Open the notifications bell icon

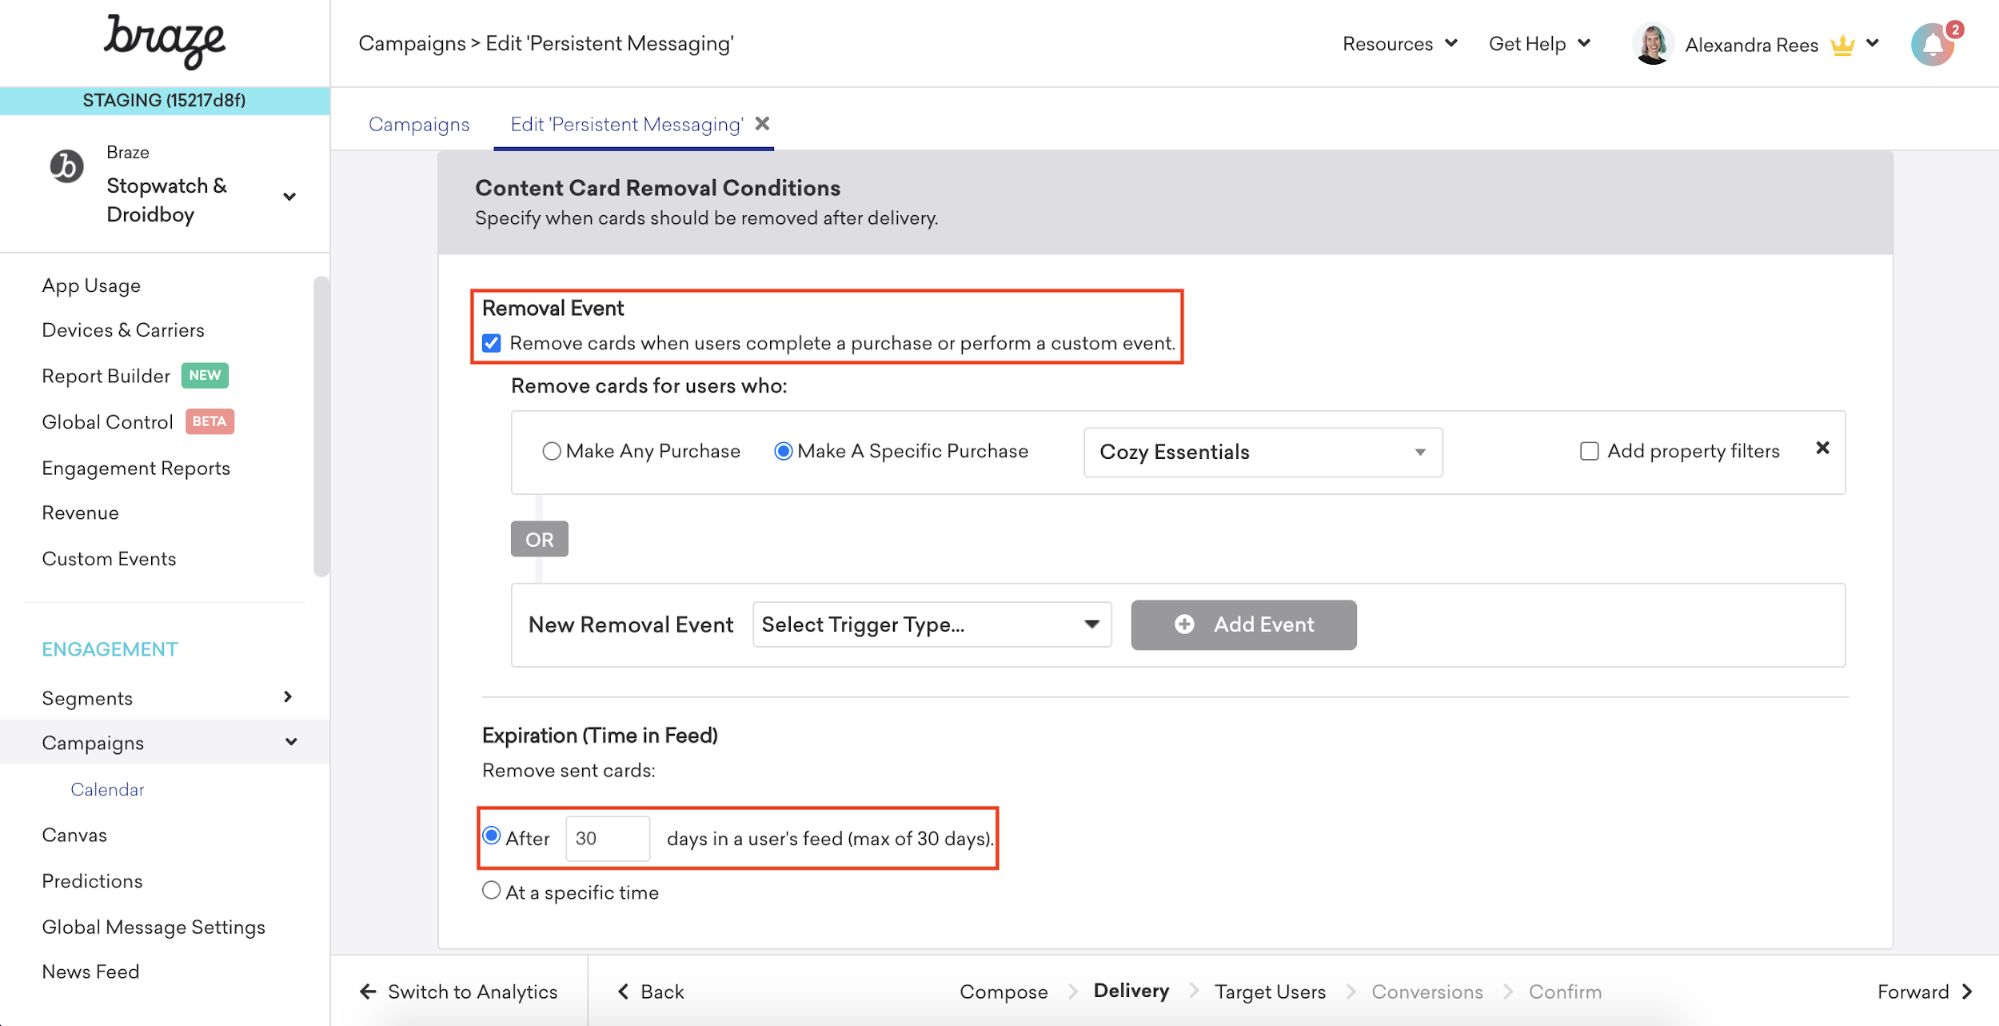click(x=1932, y=45)
